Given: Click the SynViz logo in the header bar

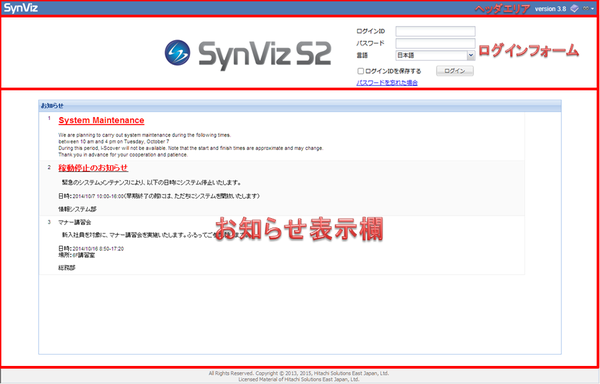Looking at the screenshot, I should (21, 8).
